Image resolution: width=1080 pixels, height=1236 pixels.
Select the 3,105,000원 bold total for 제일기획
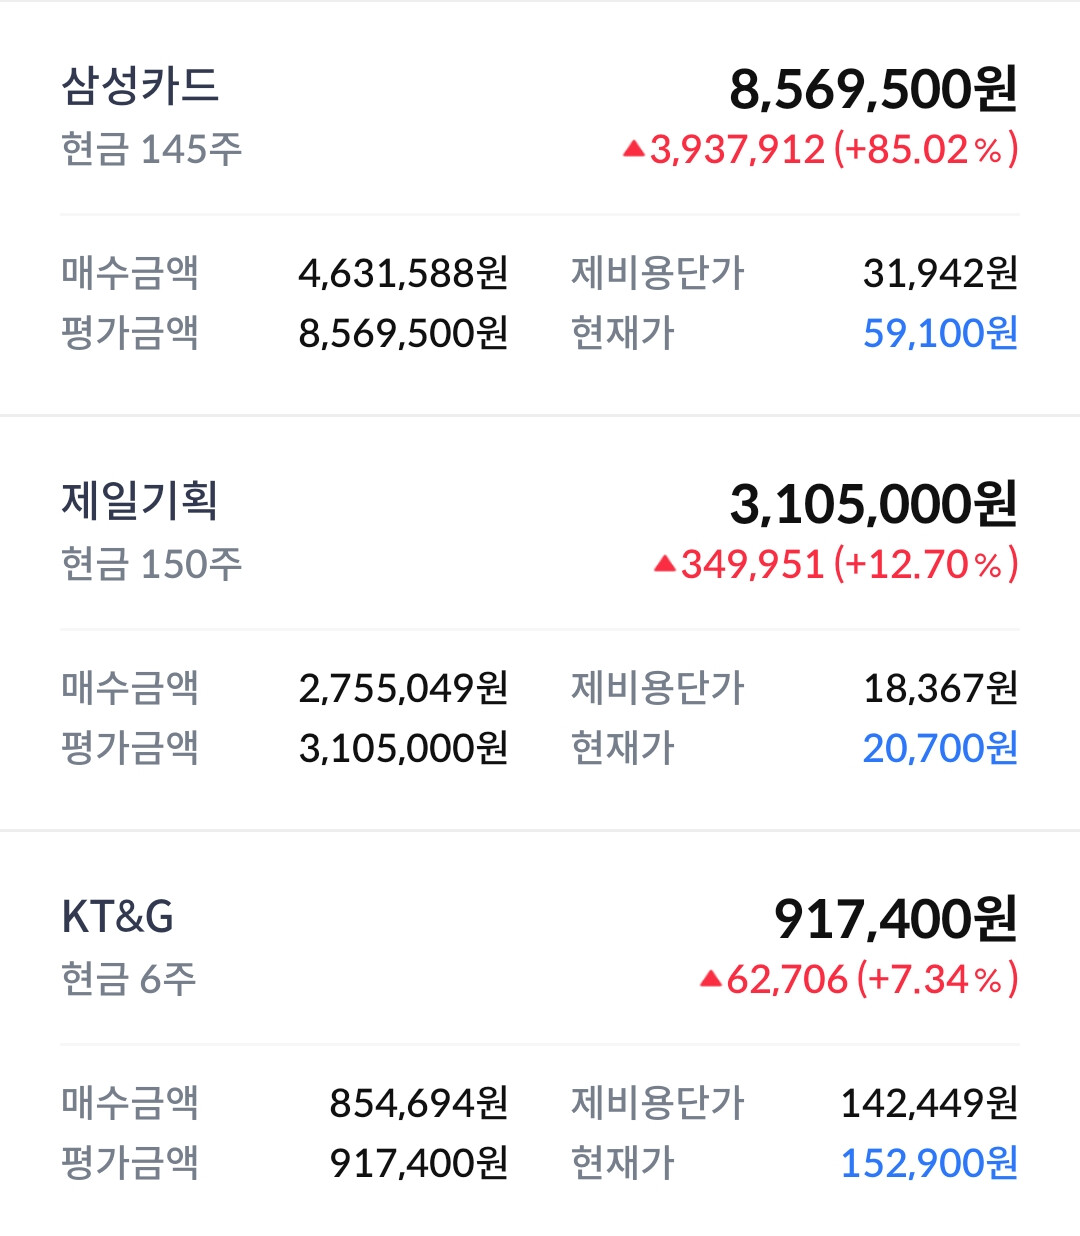[873, 504]
